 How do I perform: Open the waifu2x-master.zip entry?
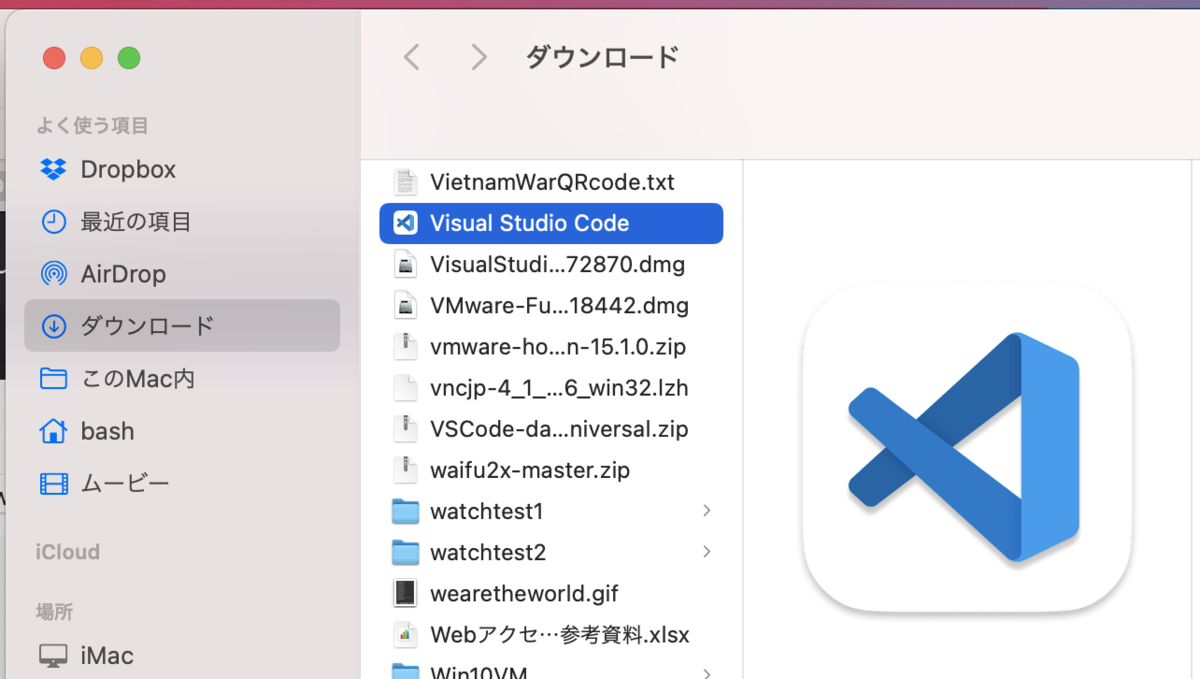[x=529, y=469]
